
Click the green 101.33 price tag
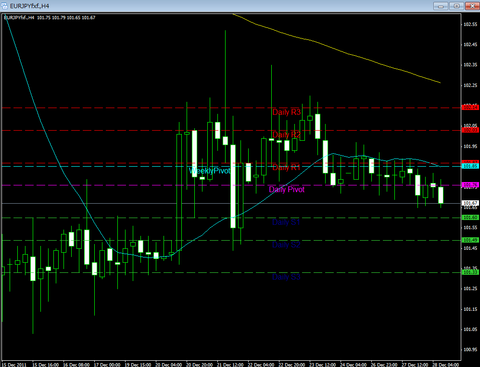(x=470, y=272)
